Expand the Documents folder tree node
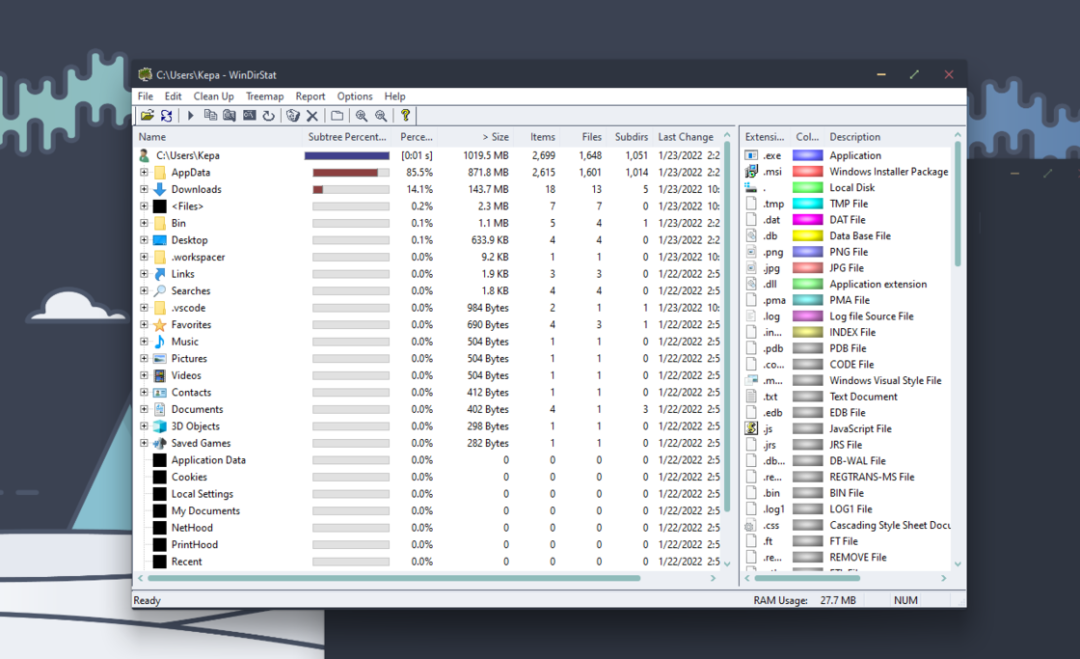 (144, 410)
